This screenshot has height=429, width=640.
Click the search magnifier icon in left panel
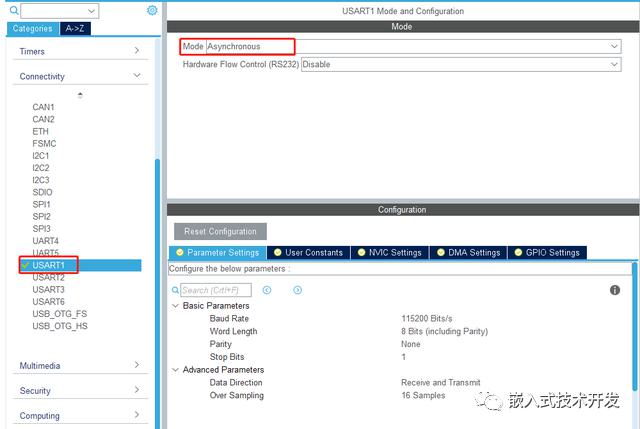14,10
